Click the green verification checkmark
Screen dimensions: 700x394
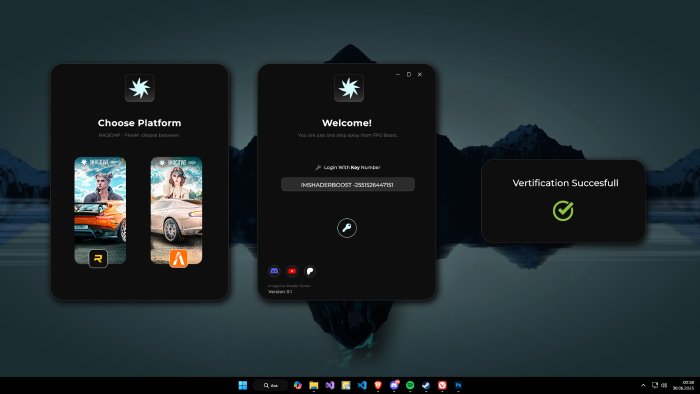click(563, 211)
